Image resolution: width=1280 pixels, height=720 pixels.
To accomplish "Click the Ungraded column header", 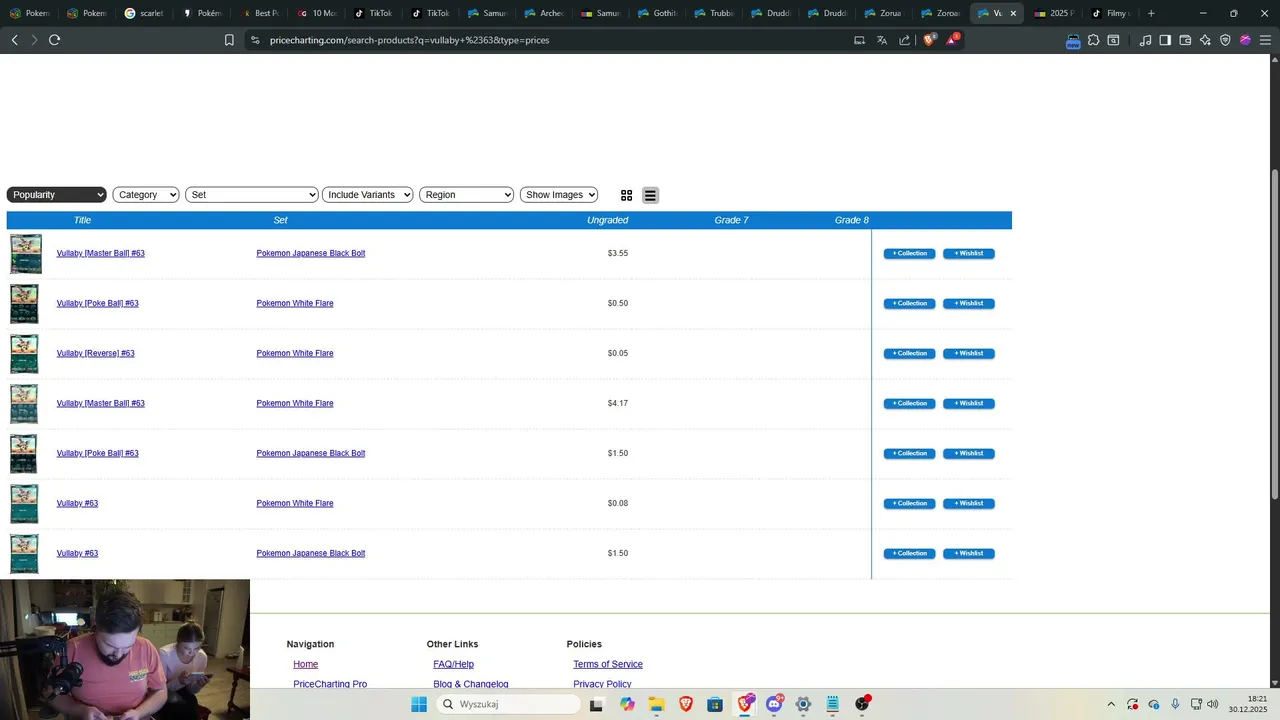I will click(x=607, y=220).
